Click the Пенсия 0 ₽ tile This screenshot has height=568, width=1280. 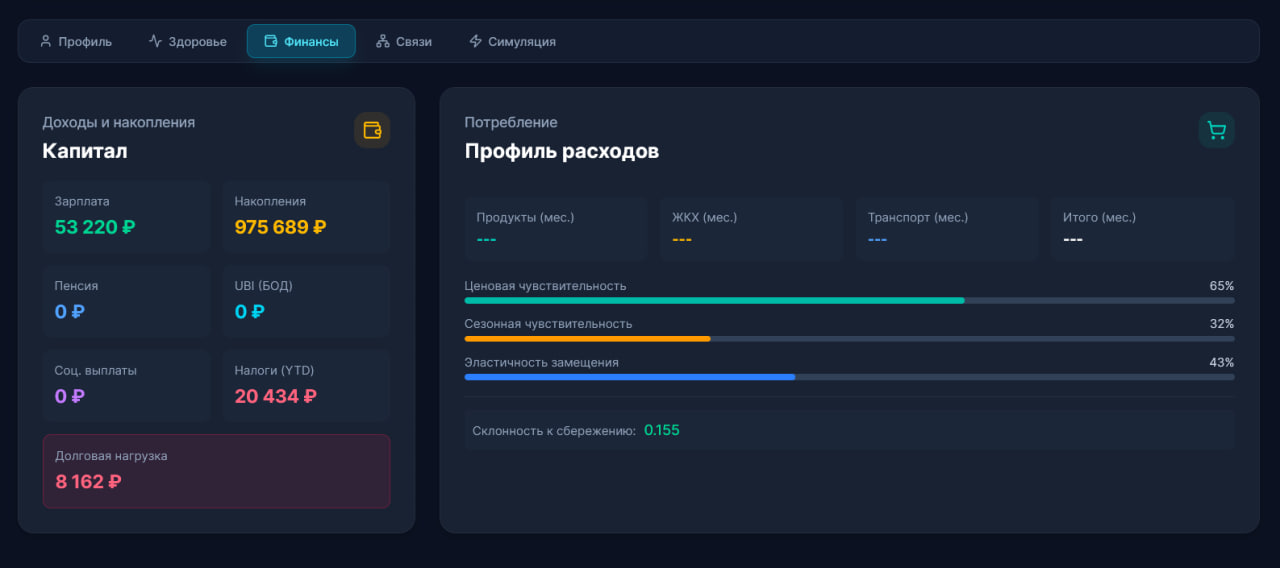[x=126, y=301]
